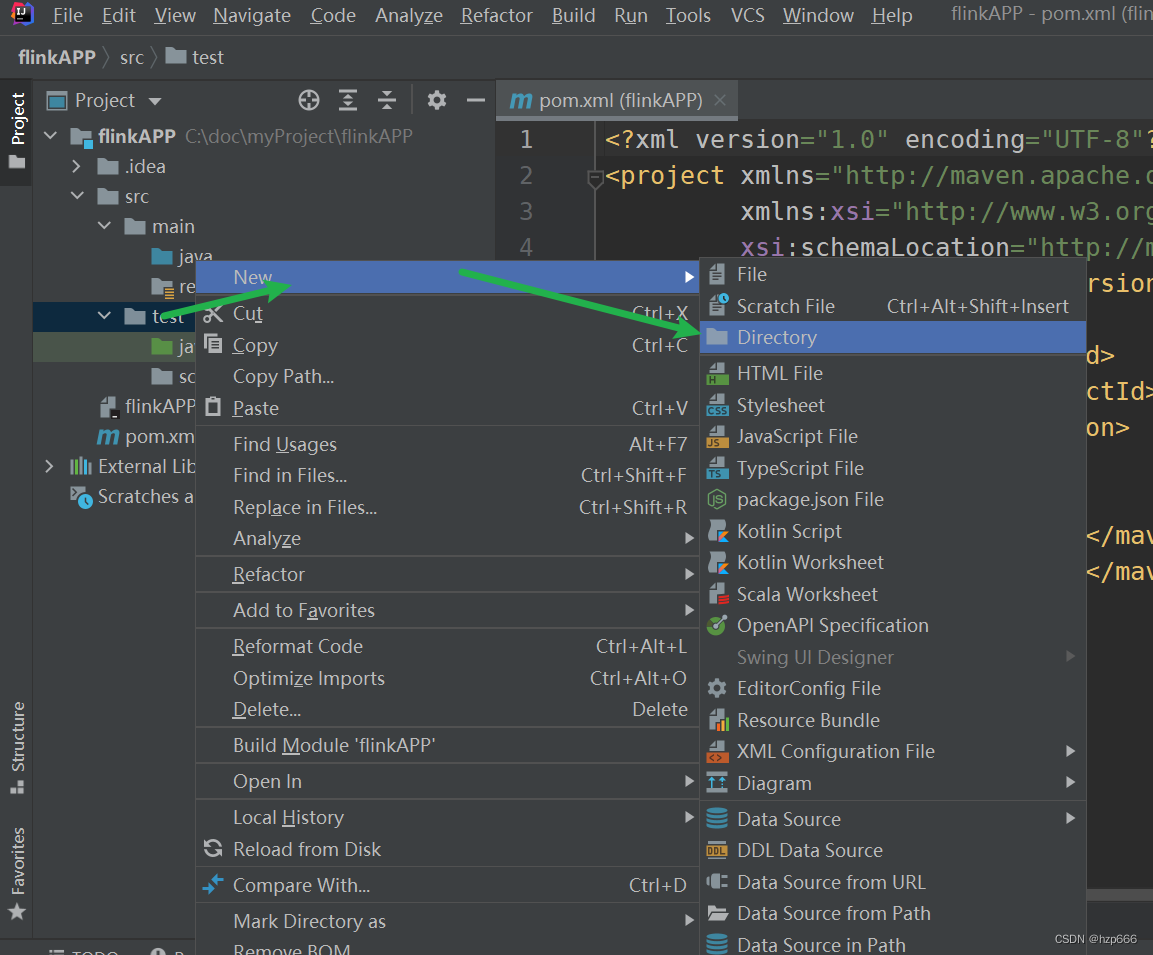The image size is (1153, 955).
Task: Click the locate-in-project target icon
Action: pyautogui.click(x=309, y=100)
